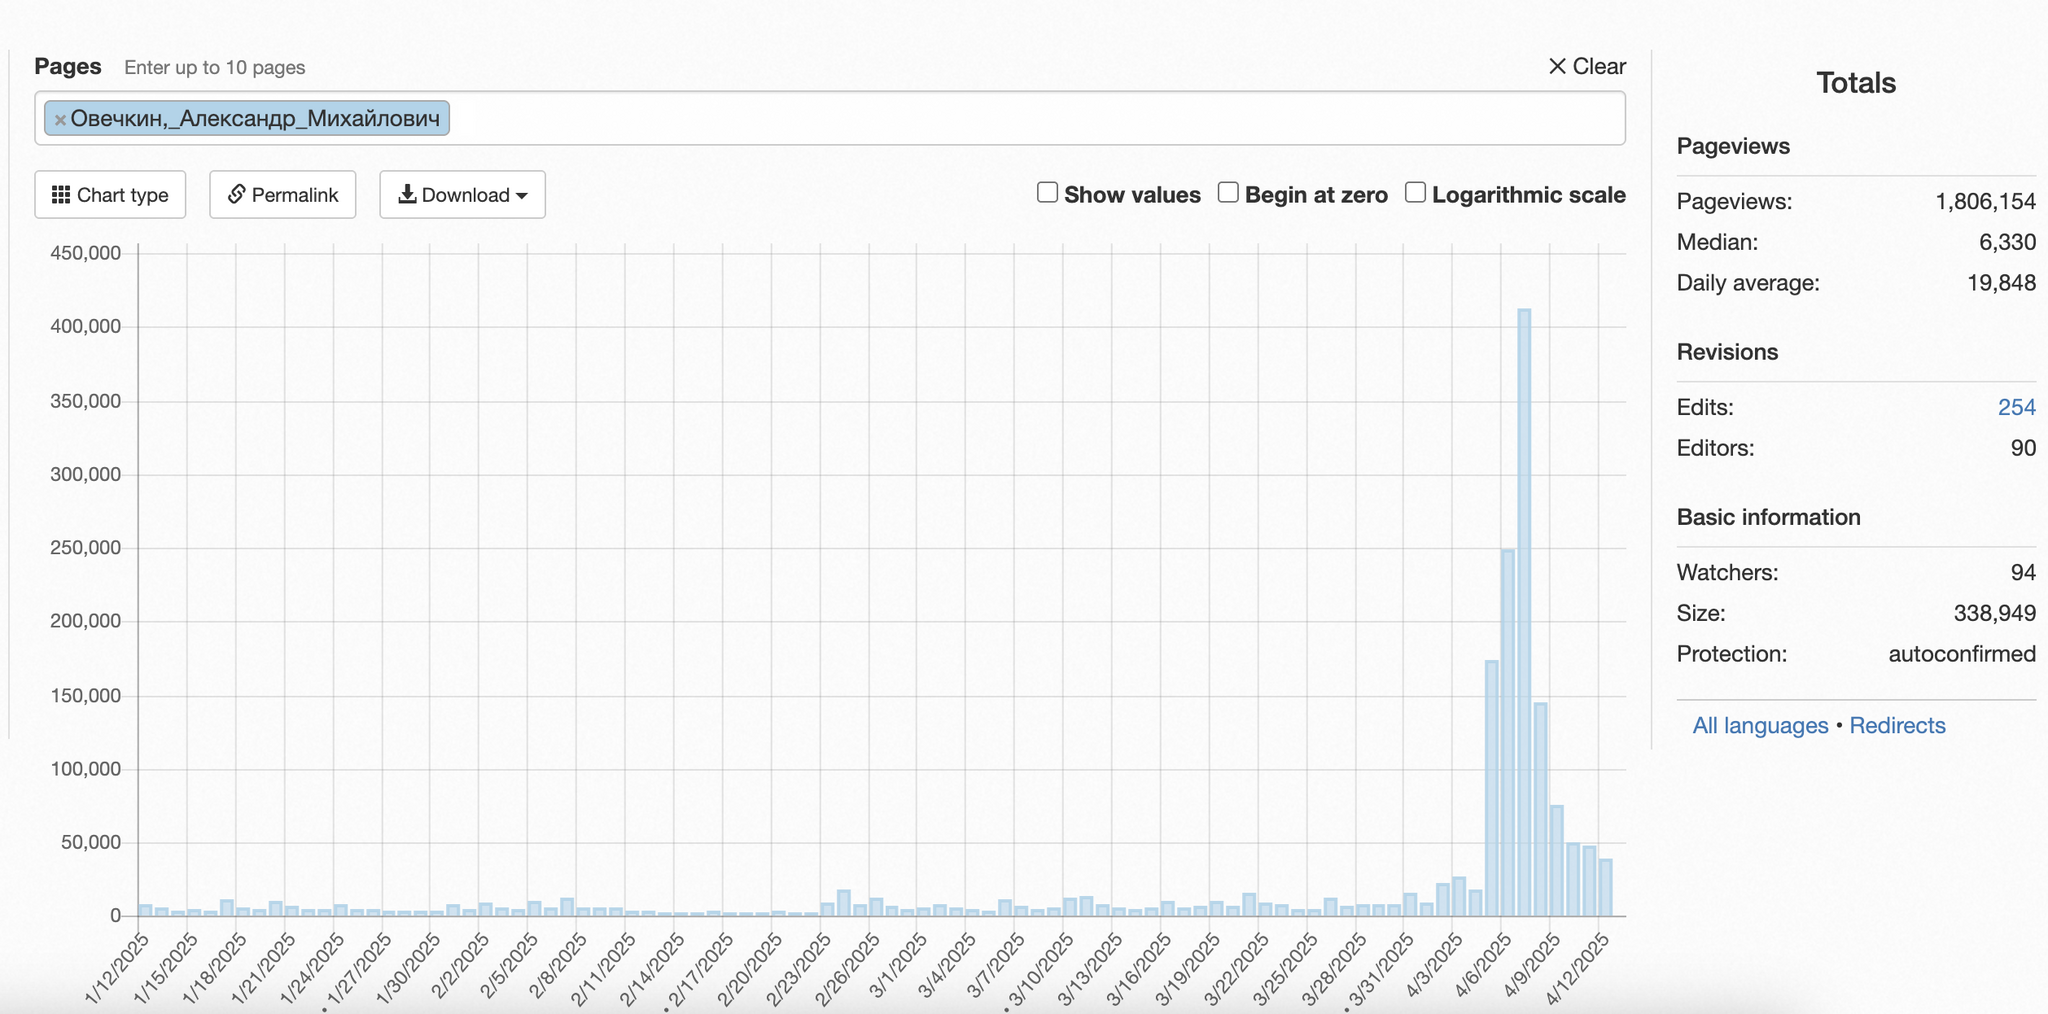The height and width of the screenshot is (1014, 2048).
Task: Click the Pages label
Action: pos(68,66)
